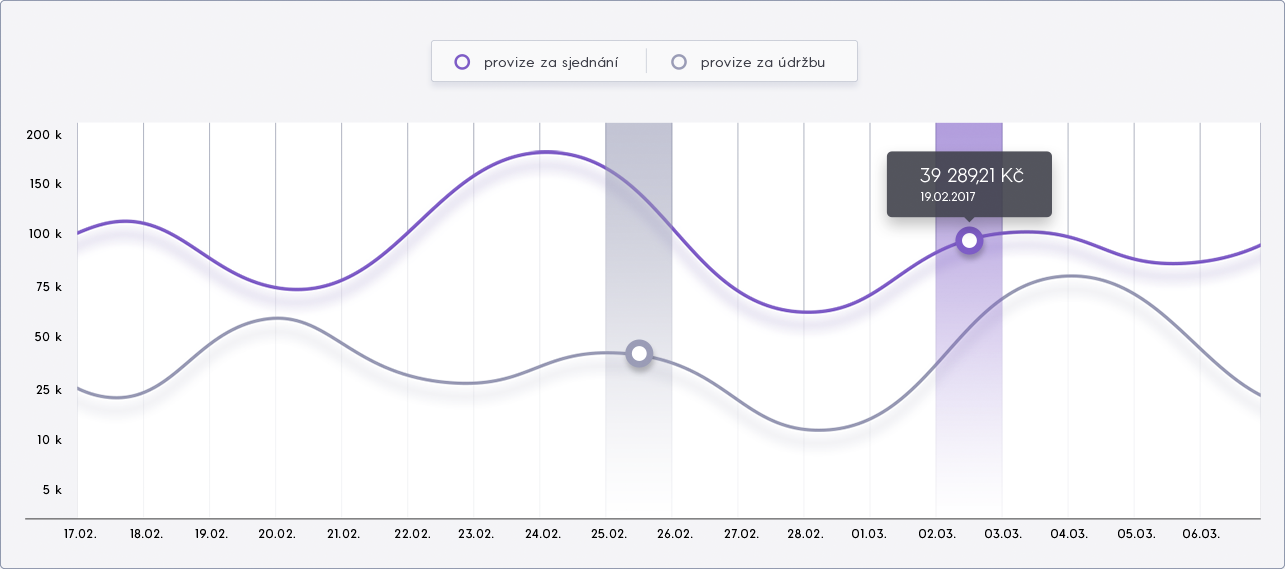Viewport: 1285px width, 569px height.
Task: Click the 28.02. date label
Action: coord(806,534)
